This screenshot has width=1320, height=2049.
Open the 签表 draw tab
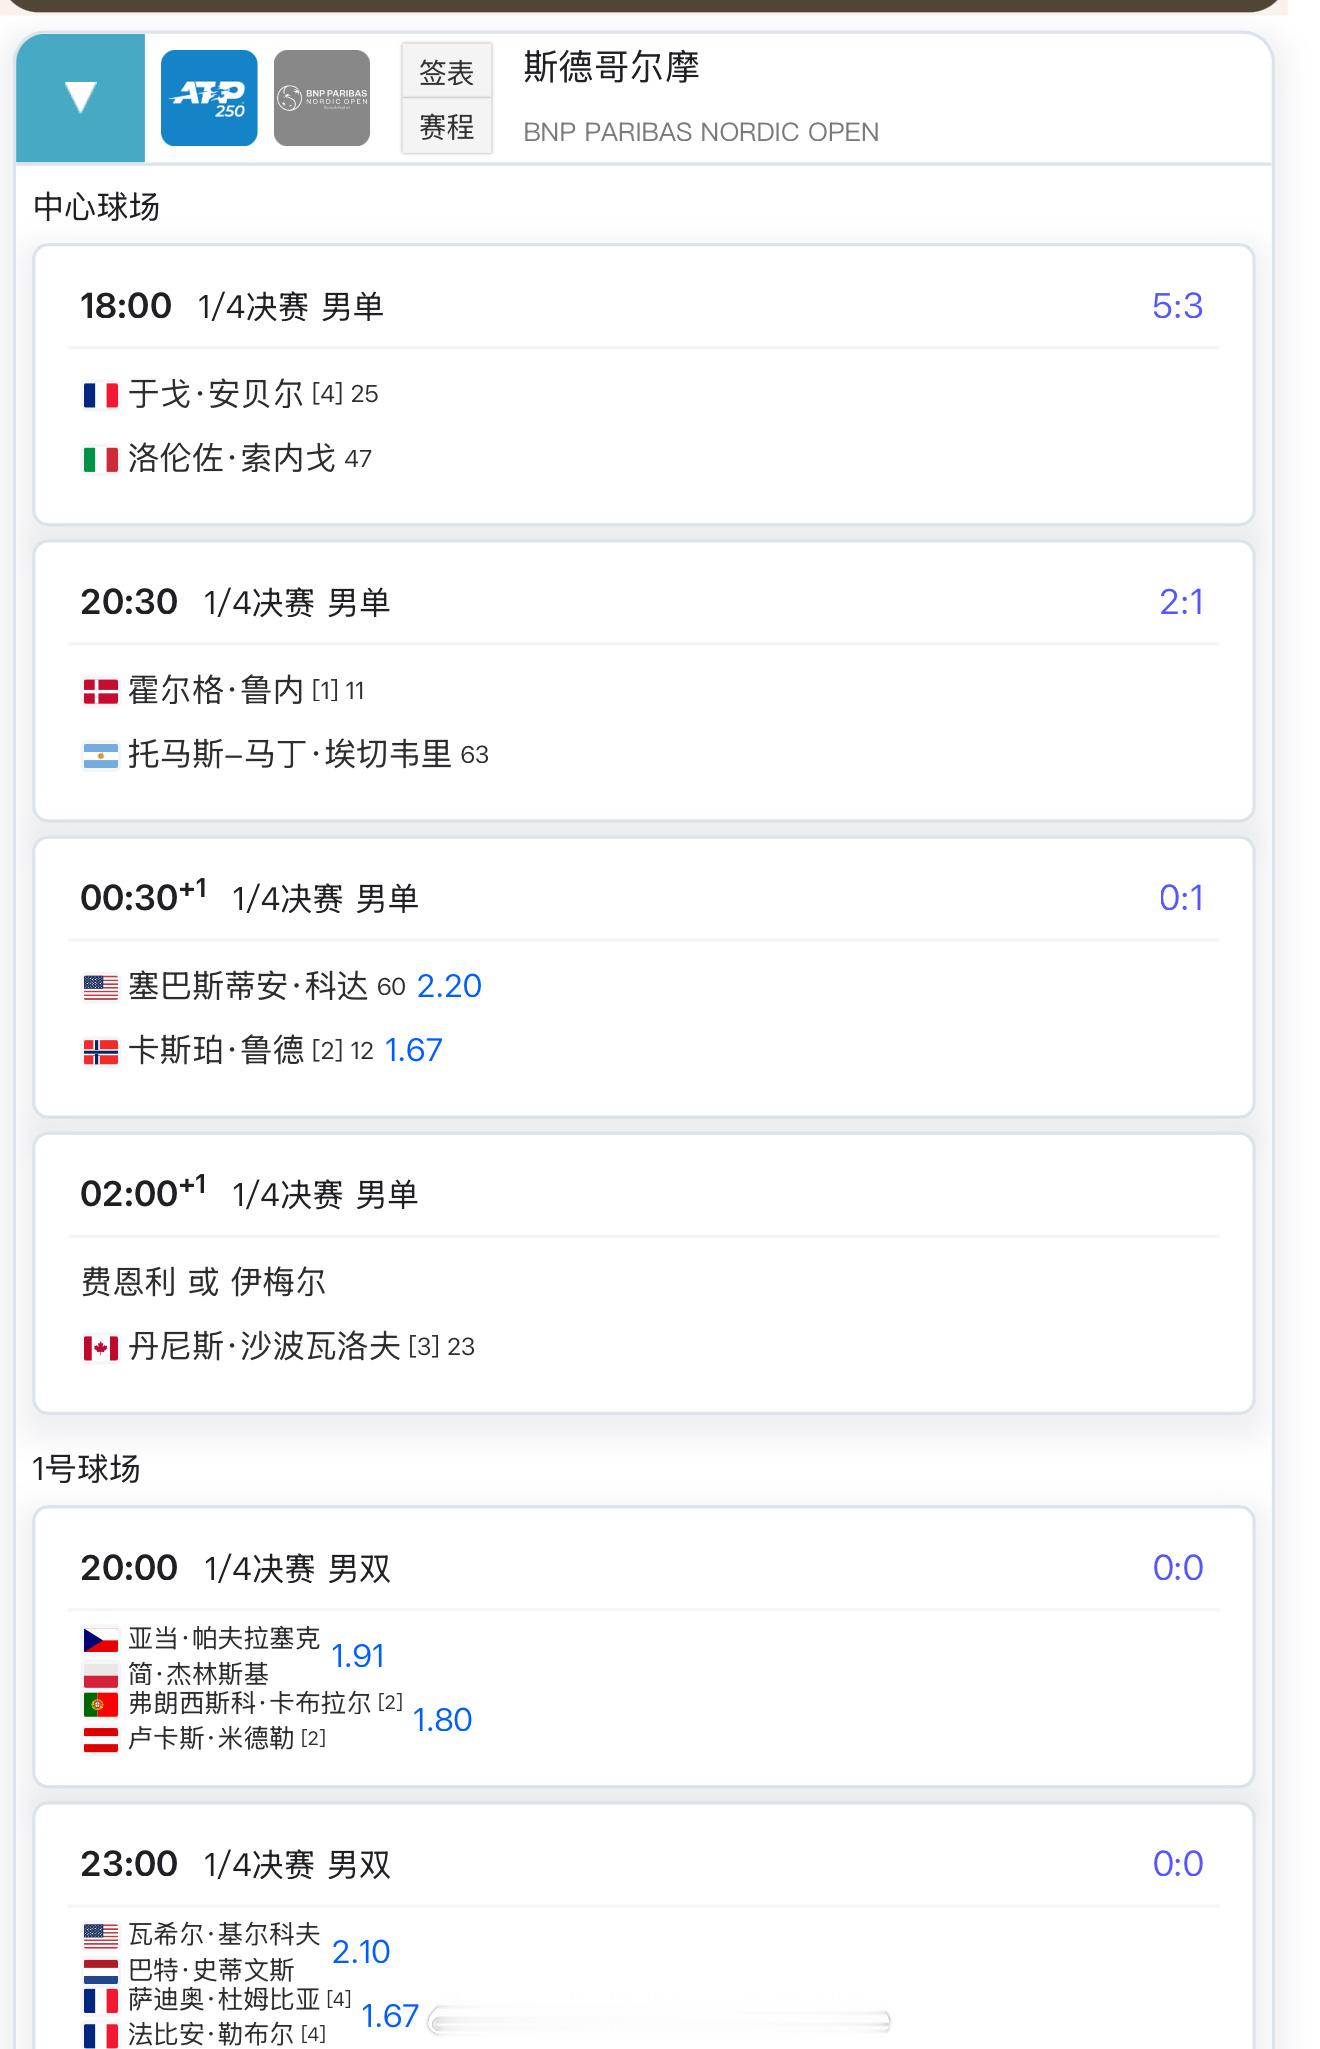tap(446, 71)
